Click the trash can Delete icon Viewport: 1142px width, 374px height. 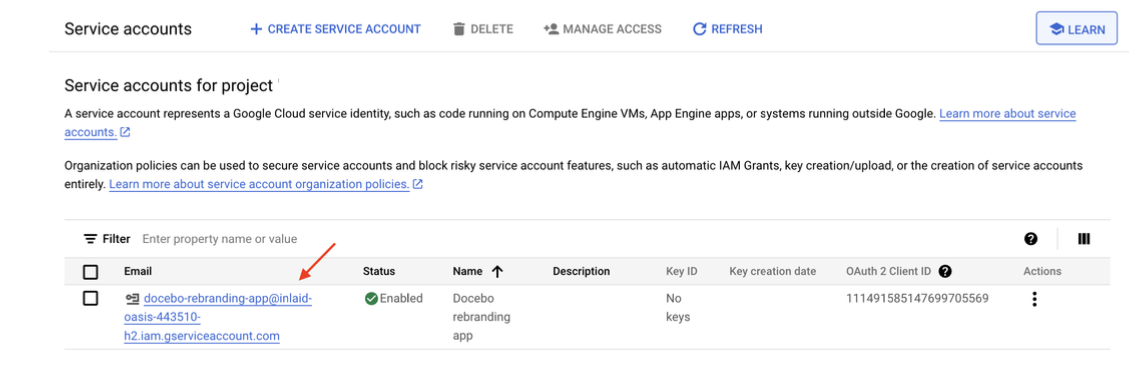(x=459, y=29)
